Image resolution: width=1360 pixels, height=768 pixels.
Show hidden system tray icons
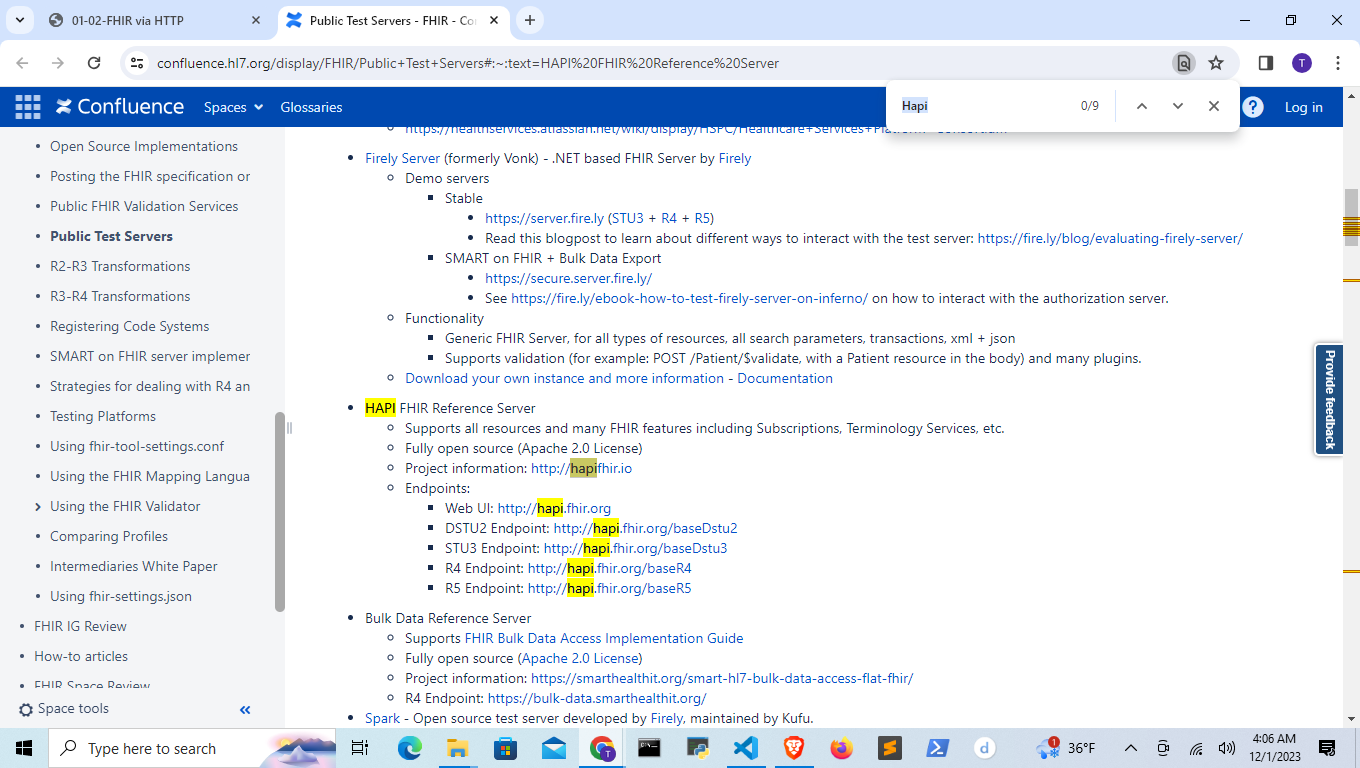(1131, 748)
